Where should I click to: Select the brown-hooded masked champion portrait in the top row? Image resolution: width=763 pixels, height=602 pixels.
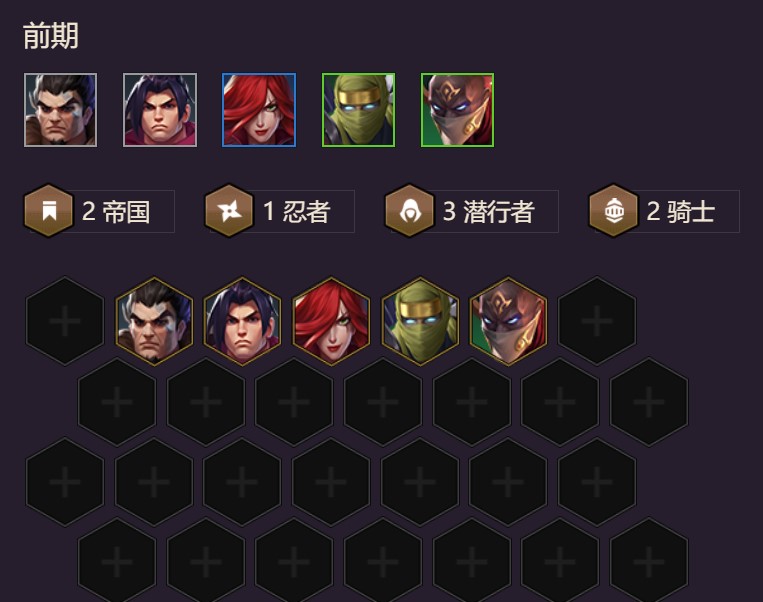tap(457, 110)
